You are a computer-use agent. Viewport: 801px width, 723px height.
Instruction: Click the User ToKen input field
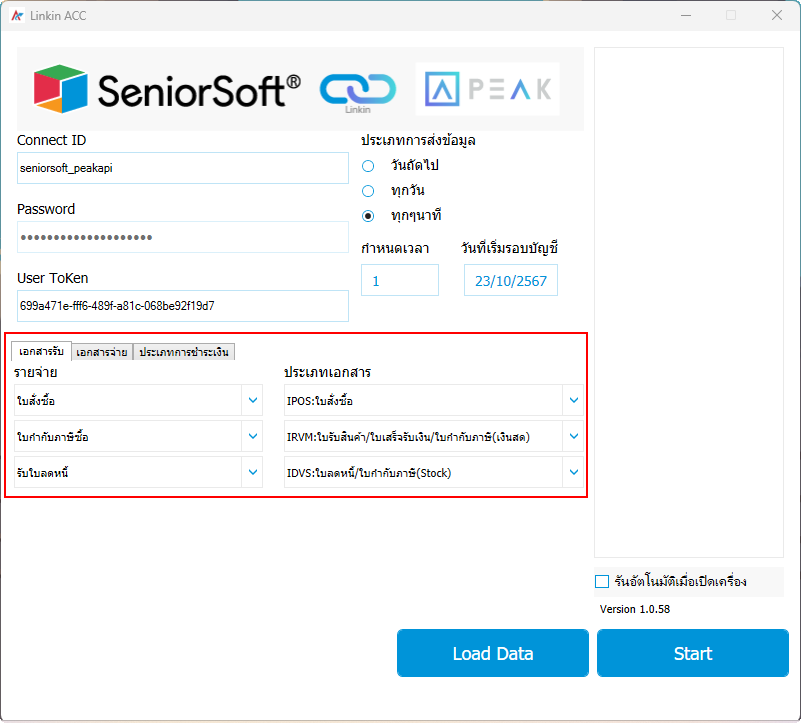(183, 306)
